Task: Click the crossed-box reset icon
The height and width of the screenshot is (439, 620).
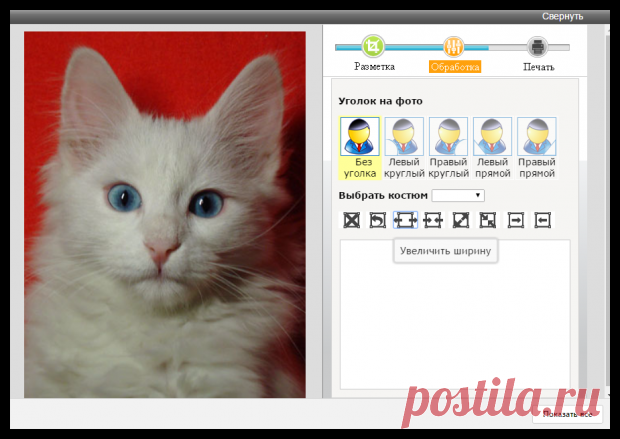Action: [x=351, y=220]
